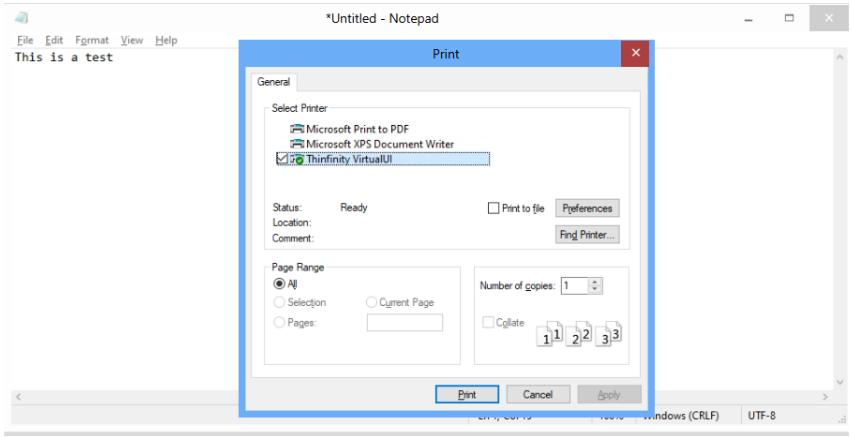
Task: Click the UTF-8 encoding status entry
Action: click(x=761, y=416)
